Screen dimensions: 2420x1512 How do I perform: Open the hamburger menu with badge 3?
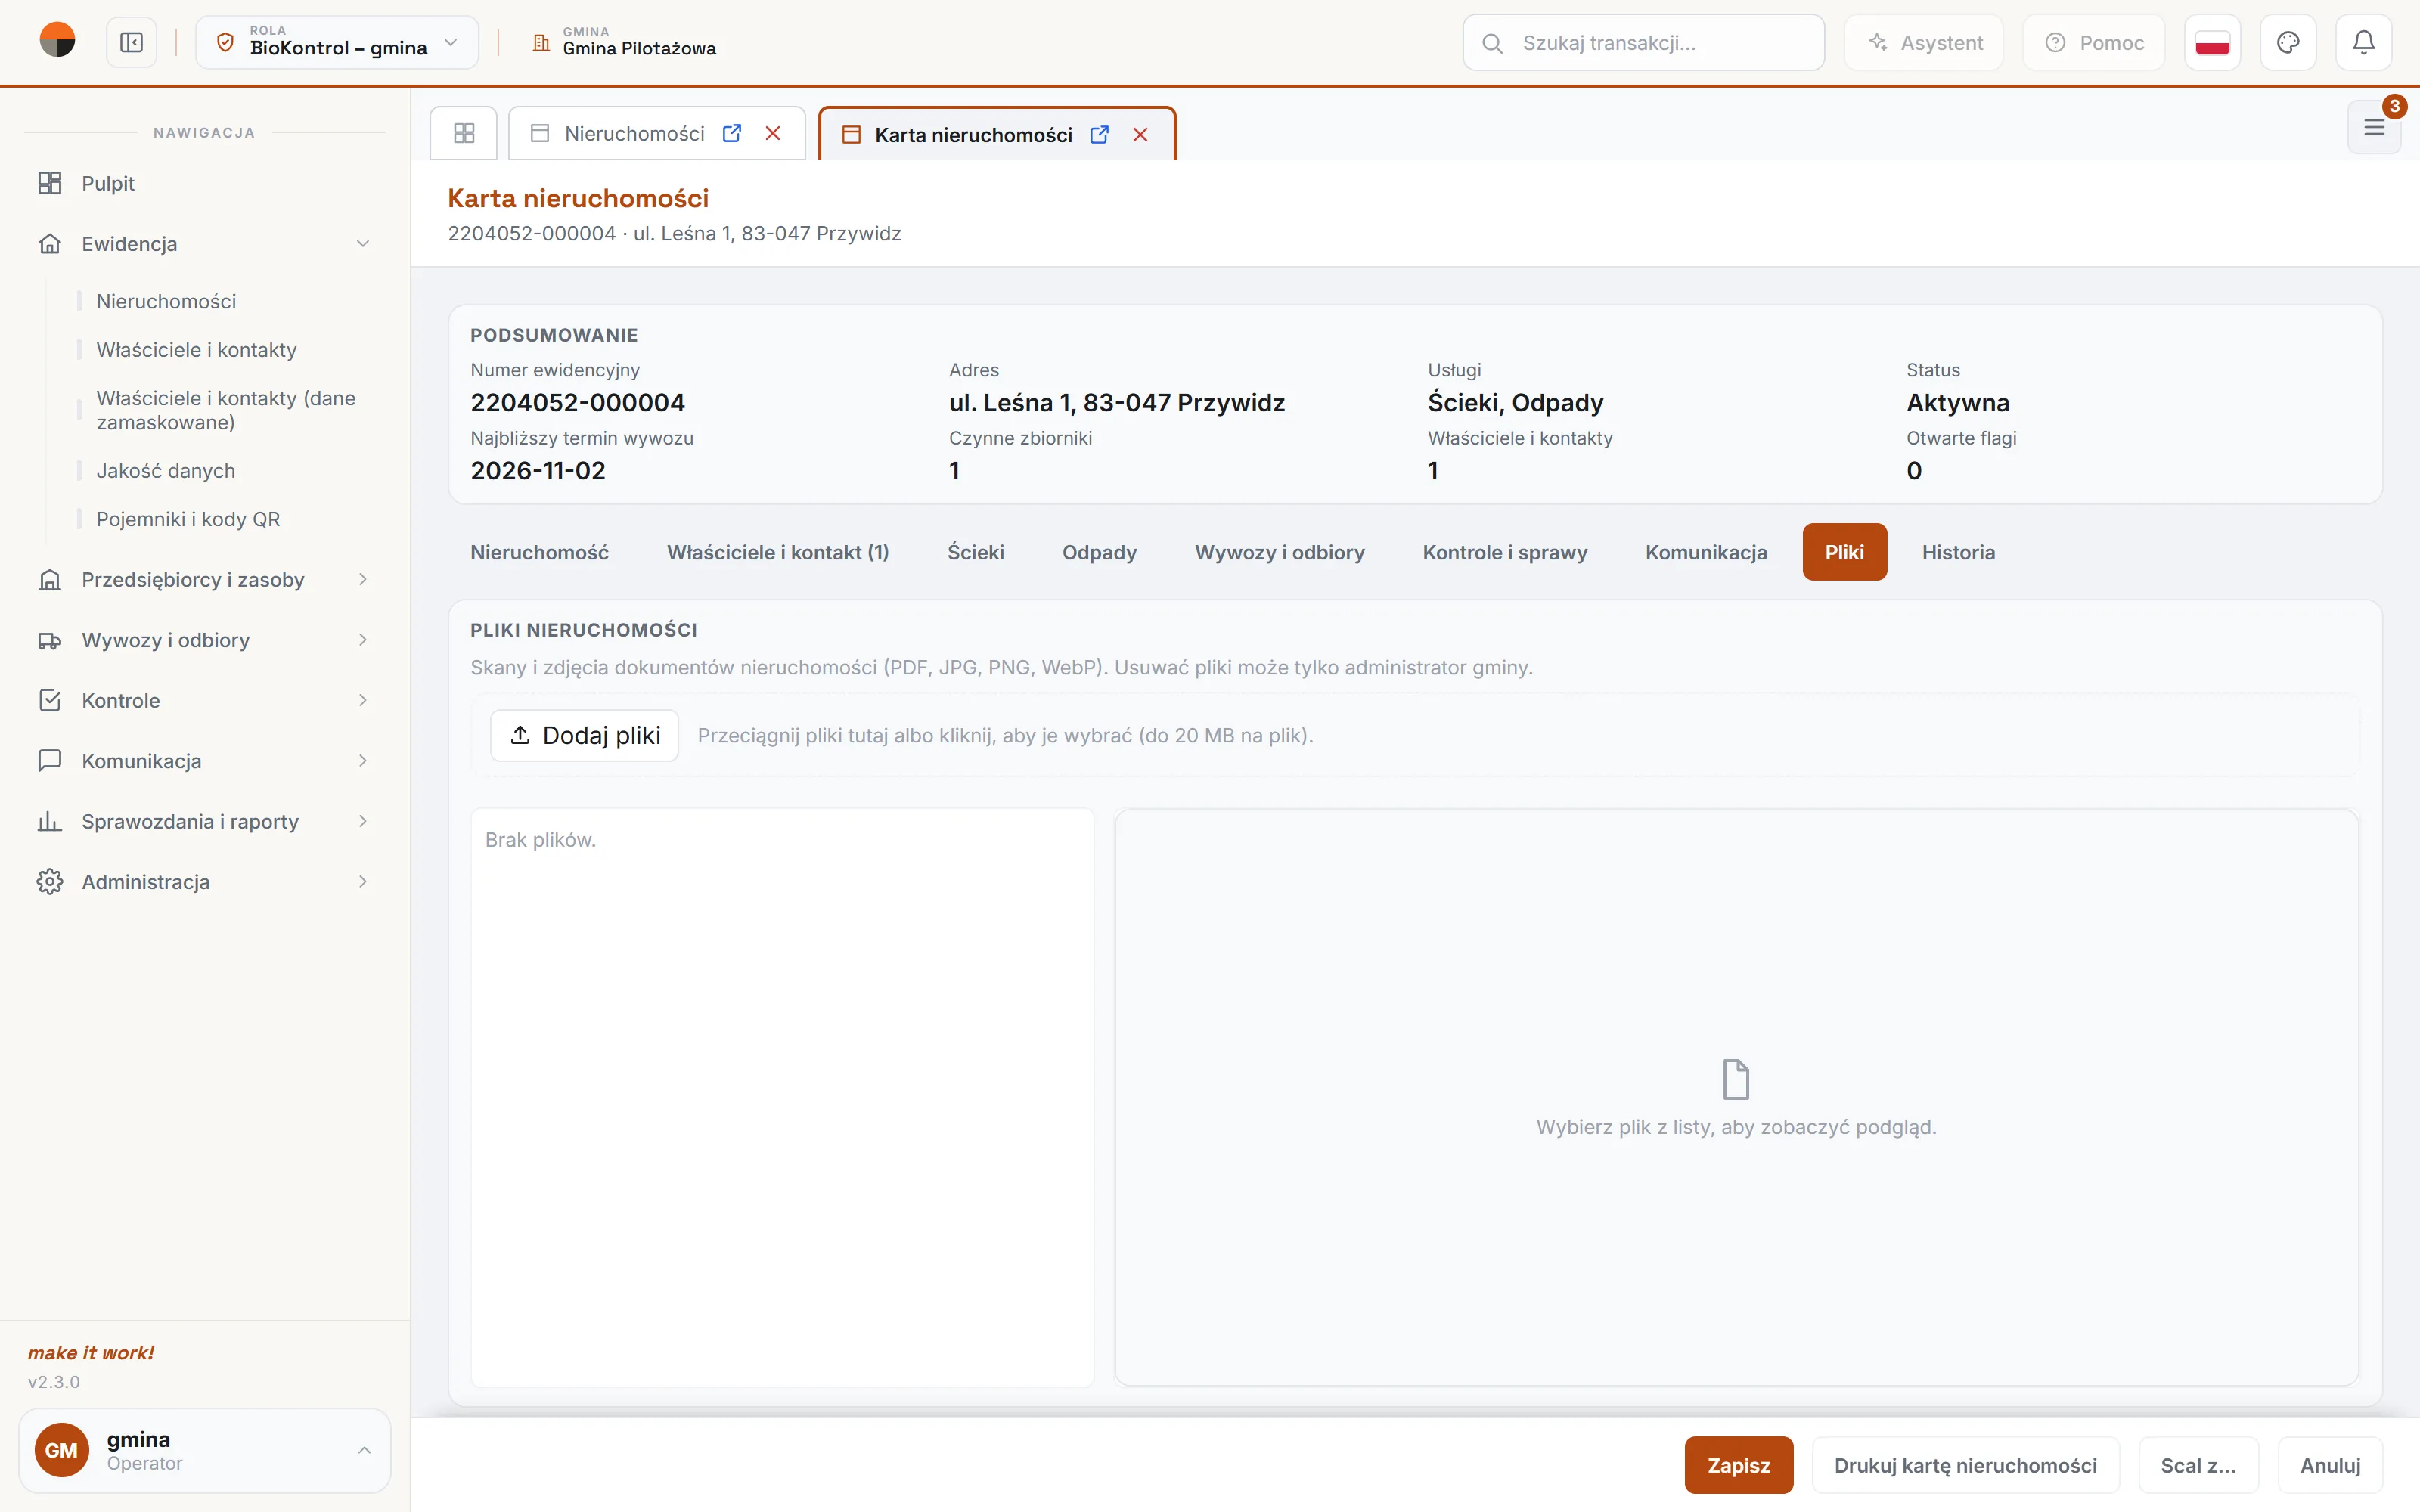click(2374, 127)
